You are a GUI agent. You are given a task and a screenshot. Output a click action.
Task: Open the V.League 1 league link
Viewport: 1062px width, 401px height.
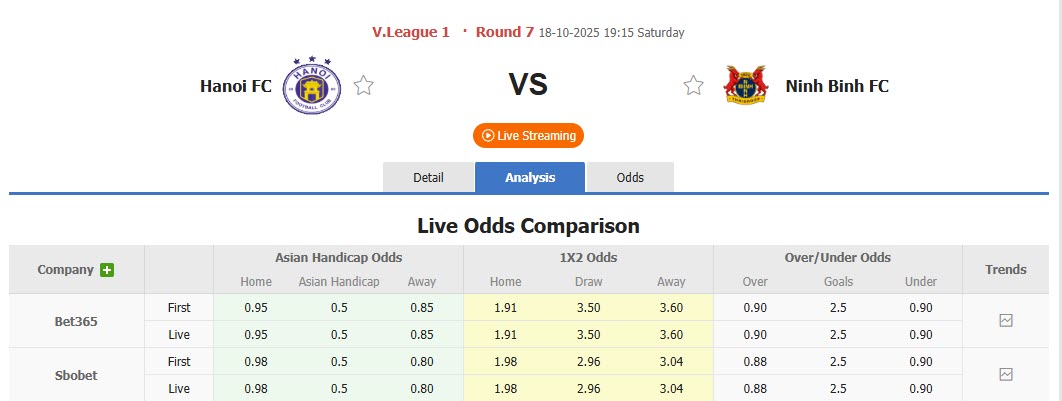410,32
